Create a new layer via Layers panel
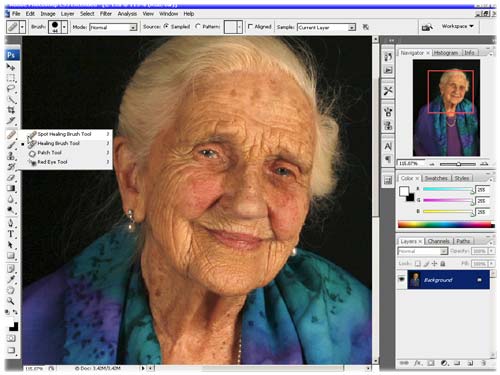This screenshot has width=500, height=375. point(470,363)
